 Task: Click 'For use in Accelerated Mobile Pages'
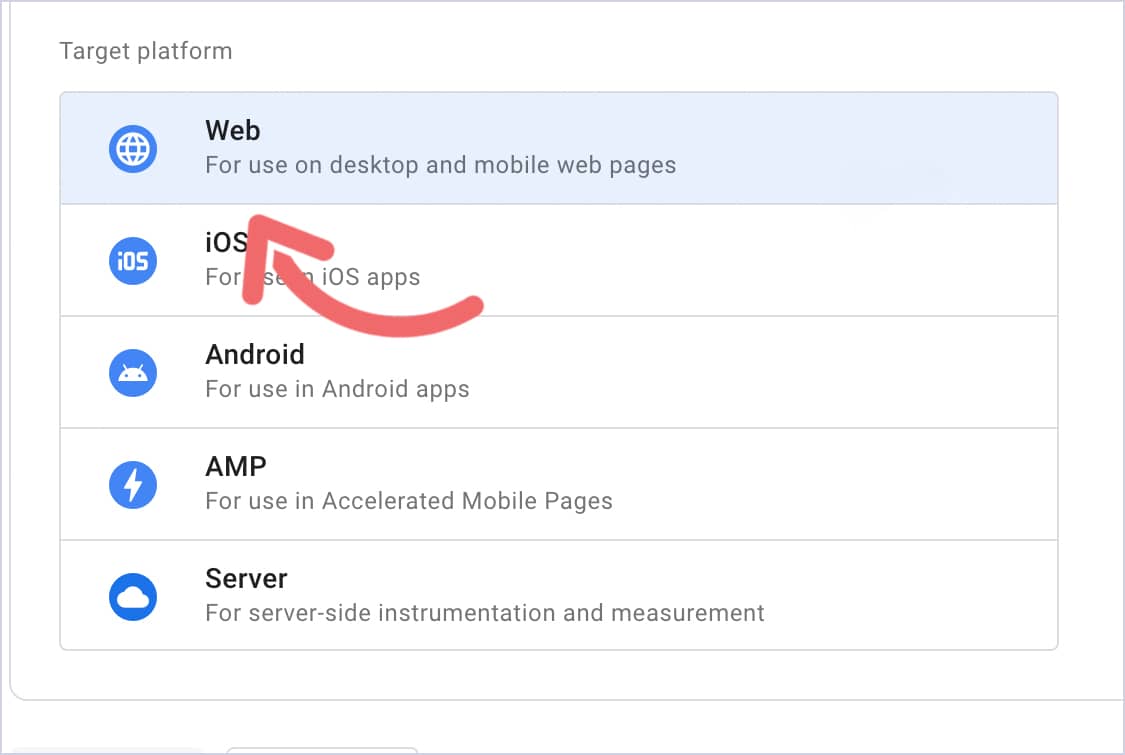tap(409, 501)
